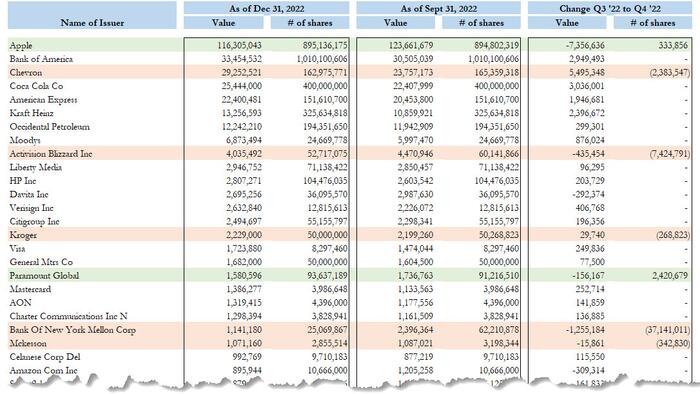Click the Davita Inc row label
The width and height of the screenshot is (700, 394).
(x=29, y=194)
